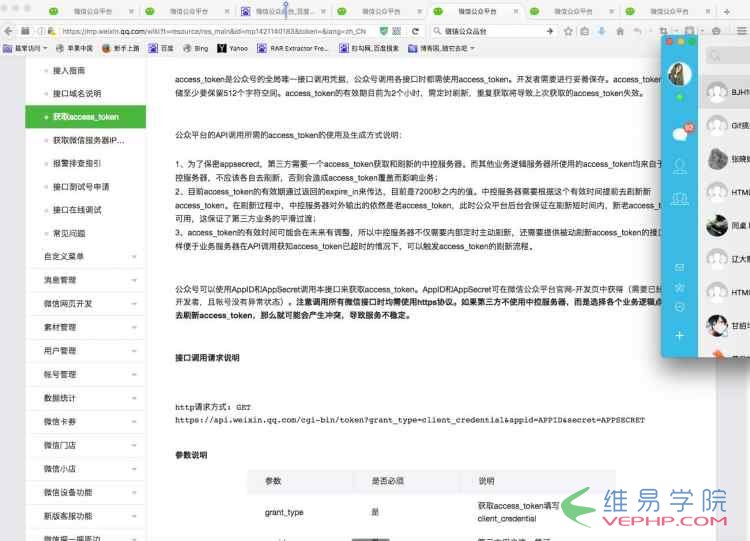This screenshot has height=541, width=750.
Task: Expand the 数据统计 section
Action: tap(88, 398)
